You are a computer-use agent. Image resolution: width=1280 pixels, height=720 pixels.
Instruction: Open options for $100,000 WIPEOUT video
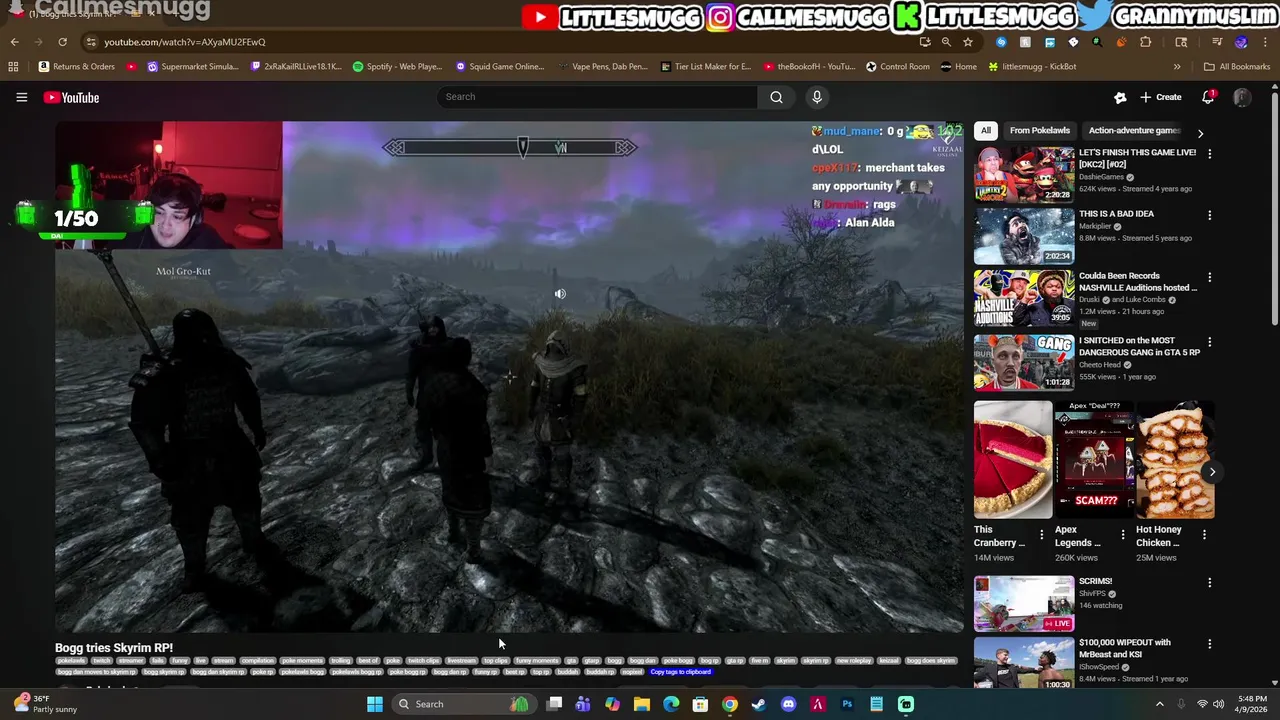(1209, 644)
